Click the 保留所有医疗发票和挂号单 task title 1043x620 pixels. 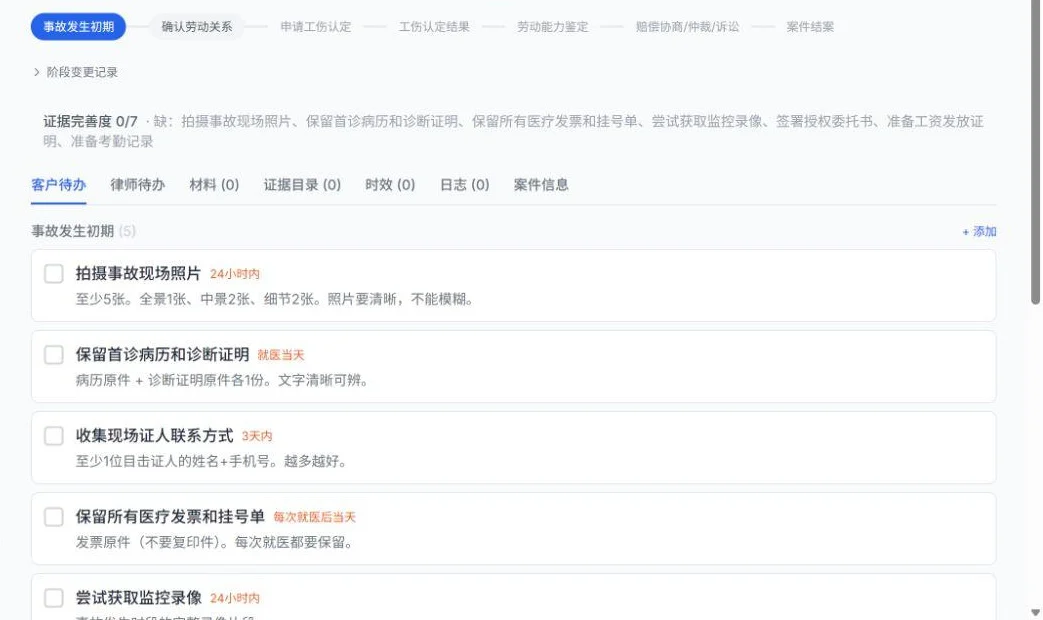(170, 517)
